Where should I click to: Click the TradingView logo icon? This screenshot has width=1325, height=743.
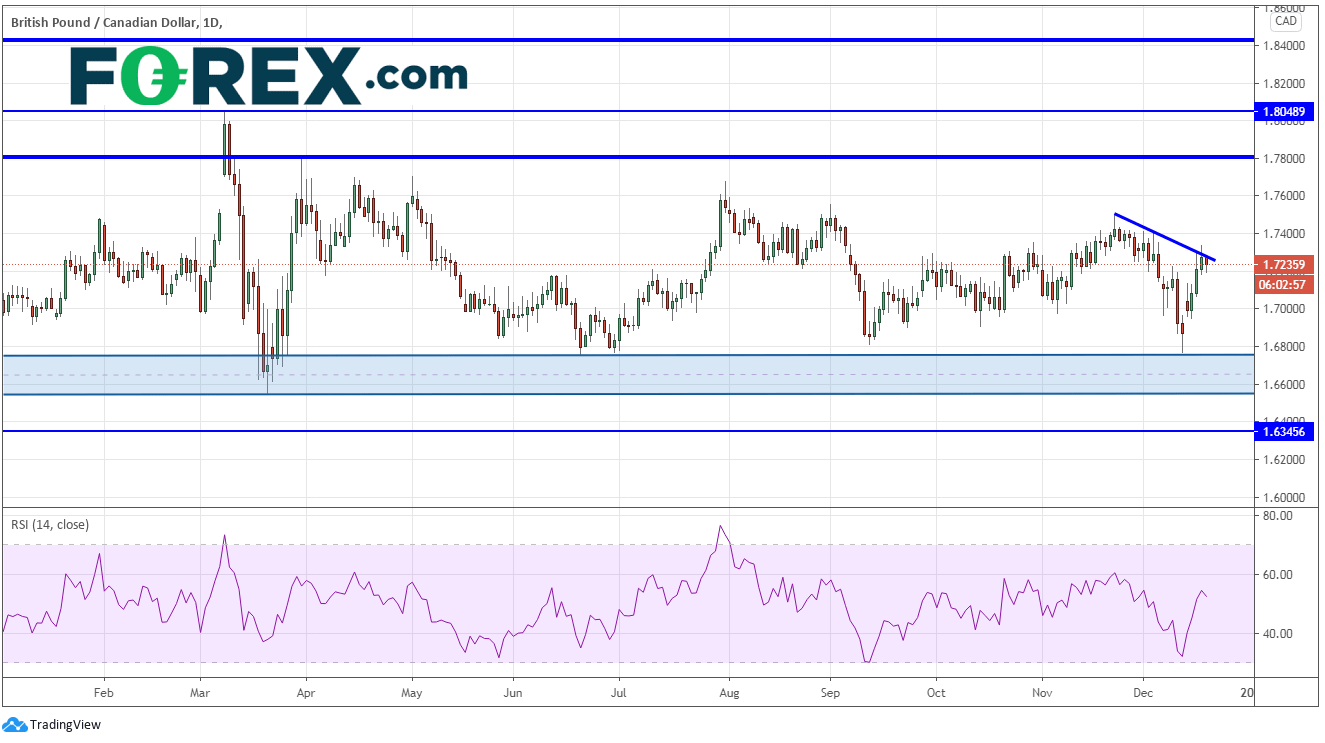(x=14, y=724)
